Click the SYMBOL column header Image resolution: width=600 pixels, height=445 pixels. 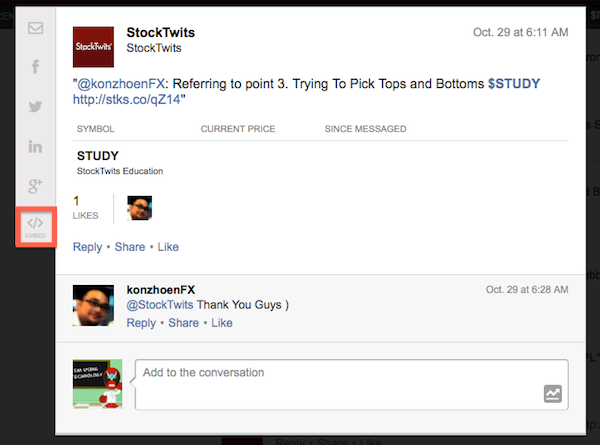pos(96,129)
